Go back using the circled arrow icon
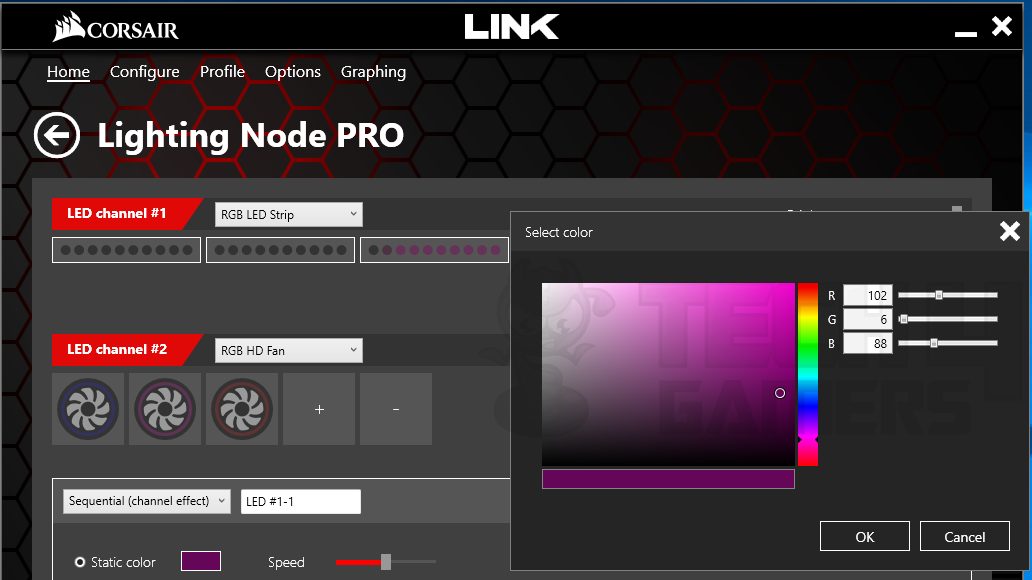Image resolution: width=1032 pixels, height=580 pixels. (57, 135)
